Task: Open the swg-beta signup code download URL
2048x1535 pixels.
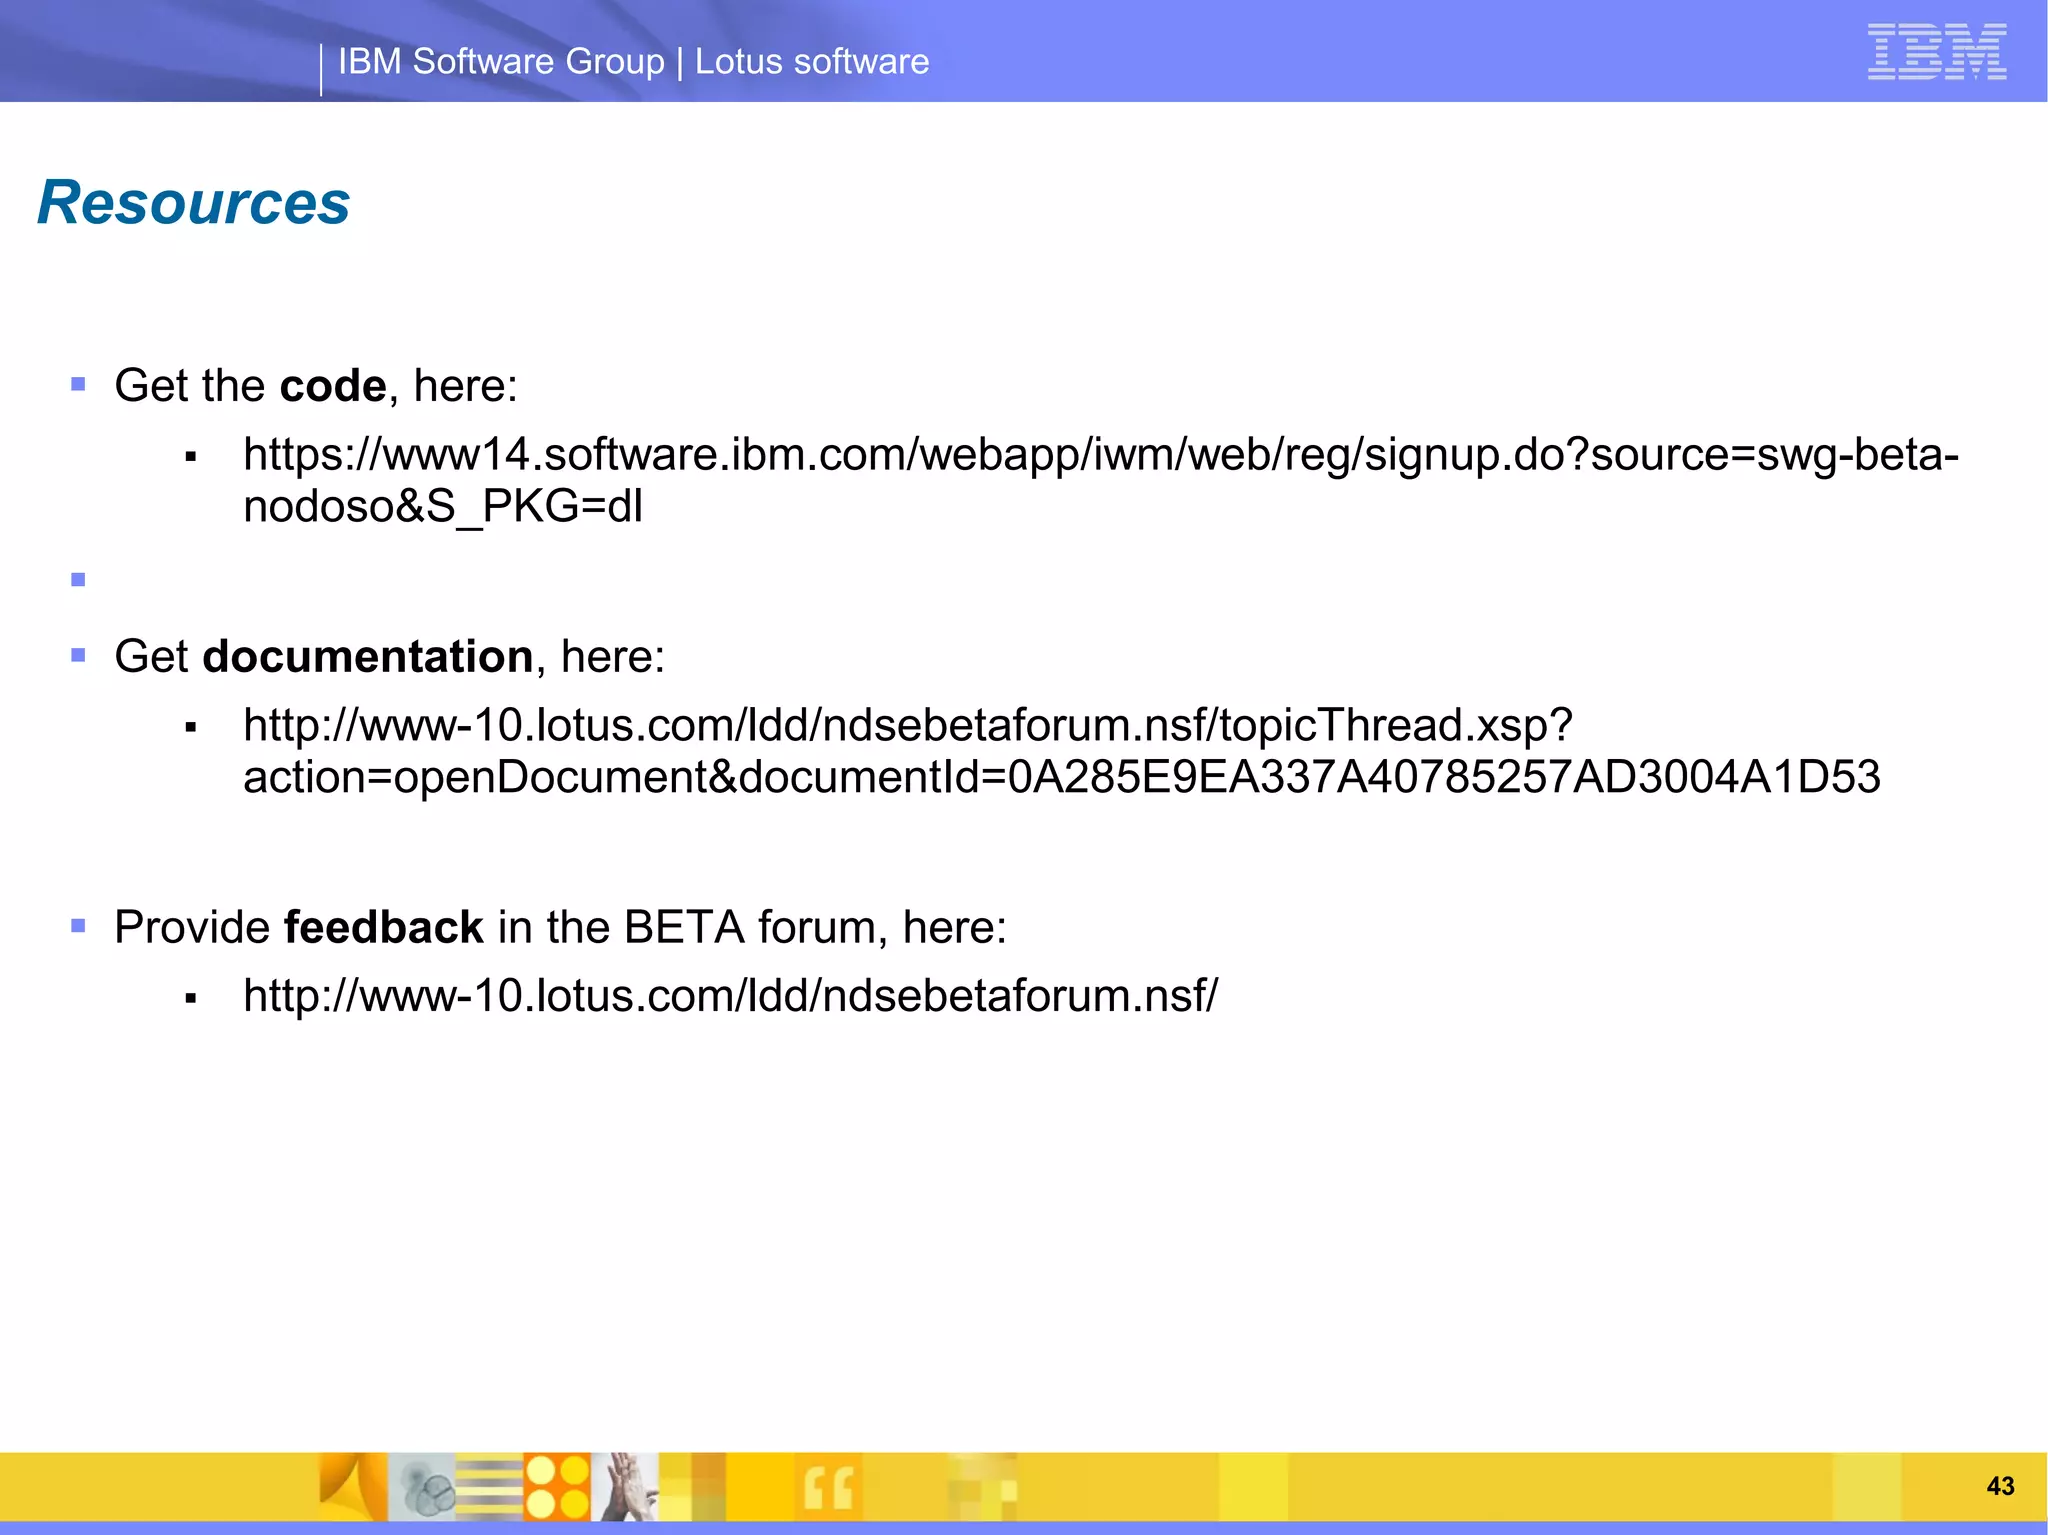Action: coord(1100,480)
